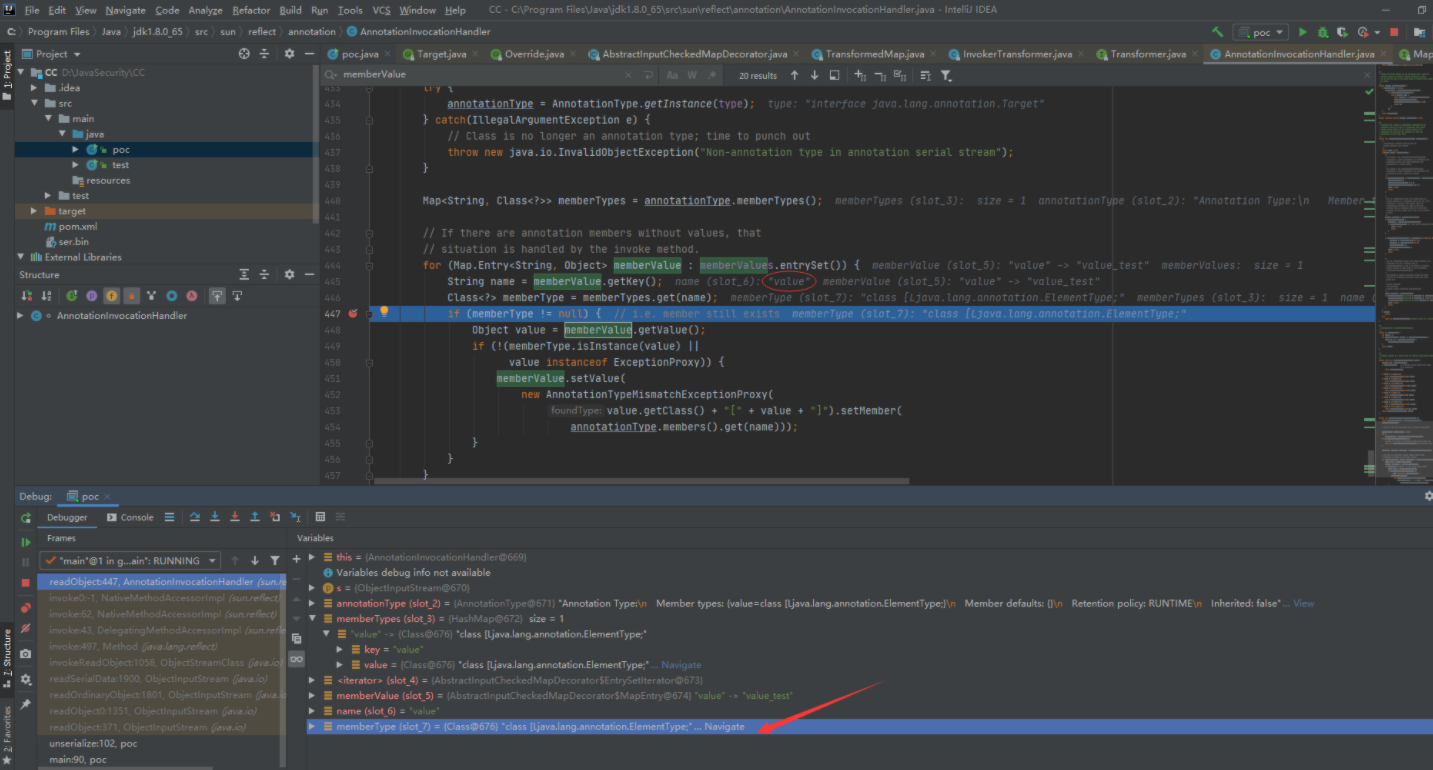Pin the debug tab with pin icon

tap(26, 704)
